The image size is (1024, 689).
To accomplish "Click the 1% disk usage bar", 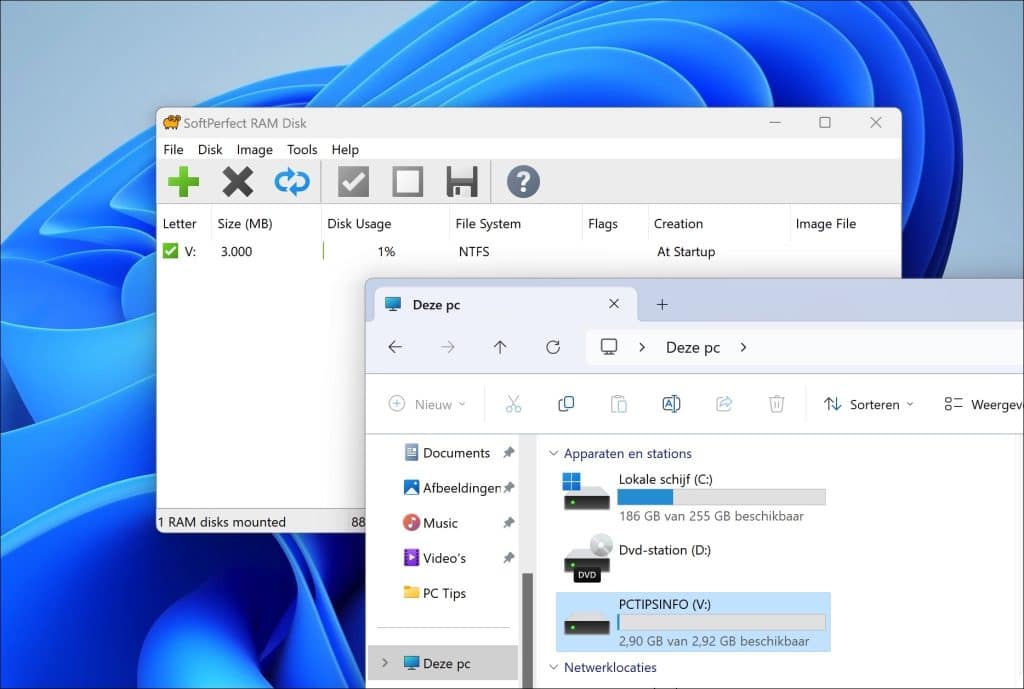I will (x=385, y=251).
